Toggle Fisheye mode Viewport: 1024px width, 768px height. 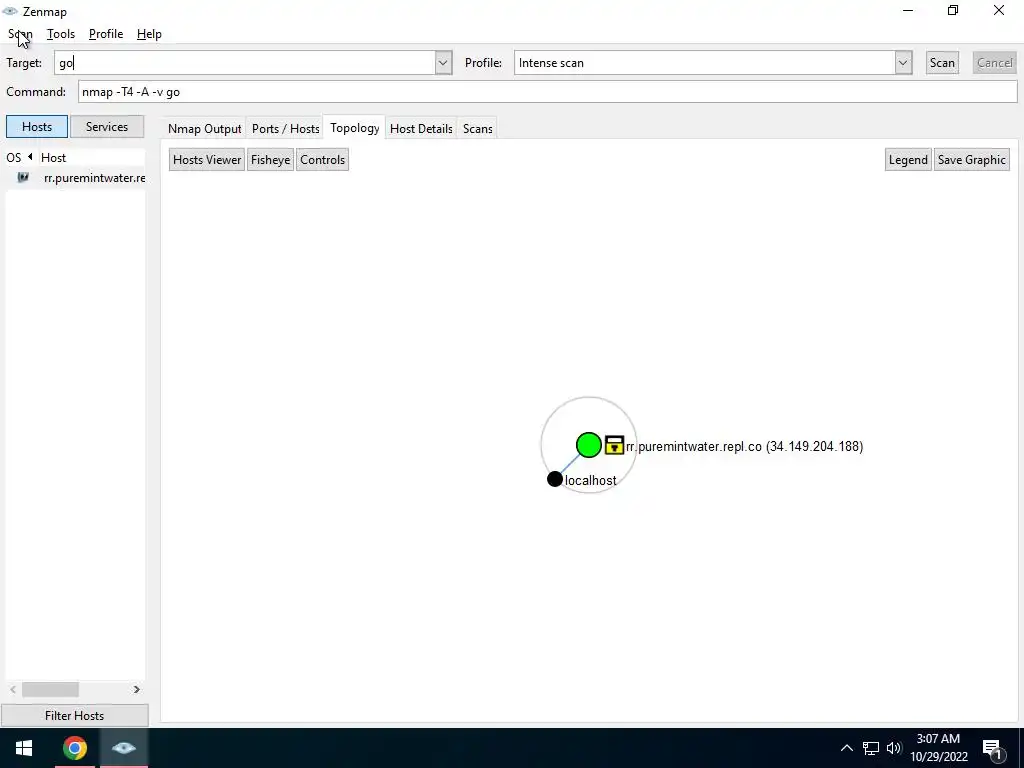coord(270,160)
